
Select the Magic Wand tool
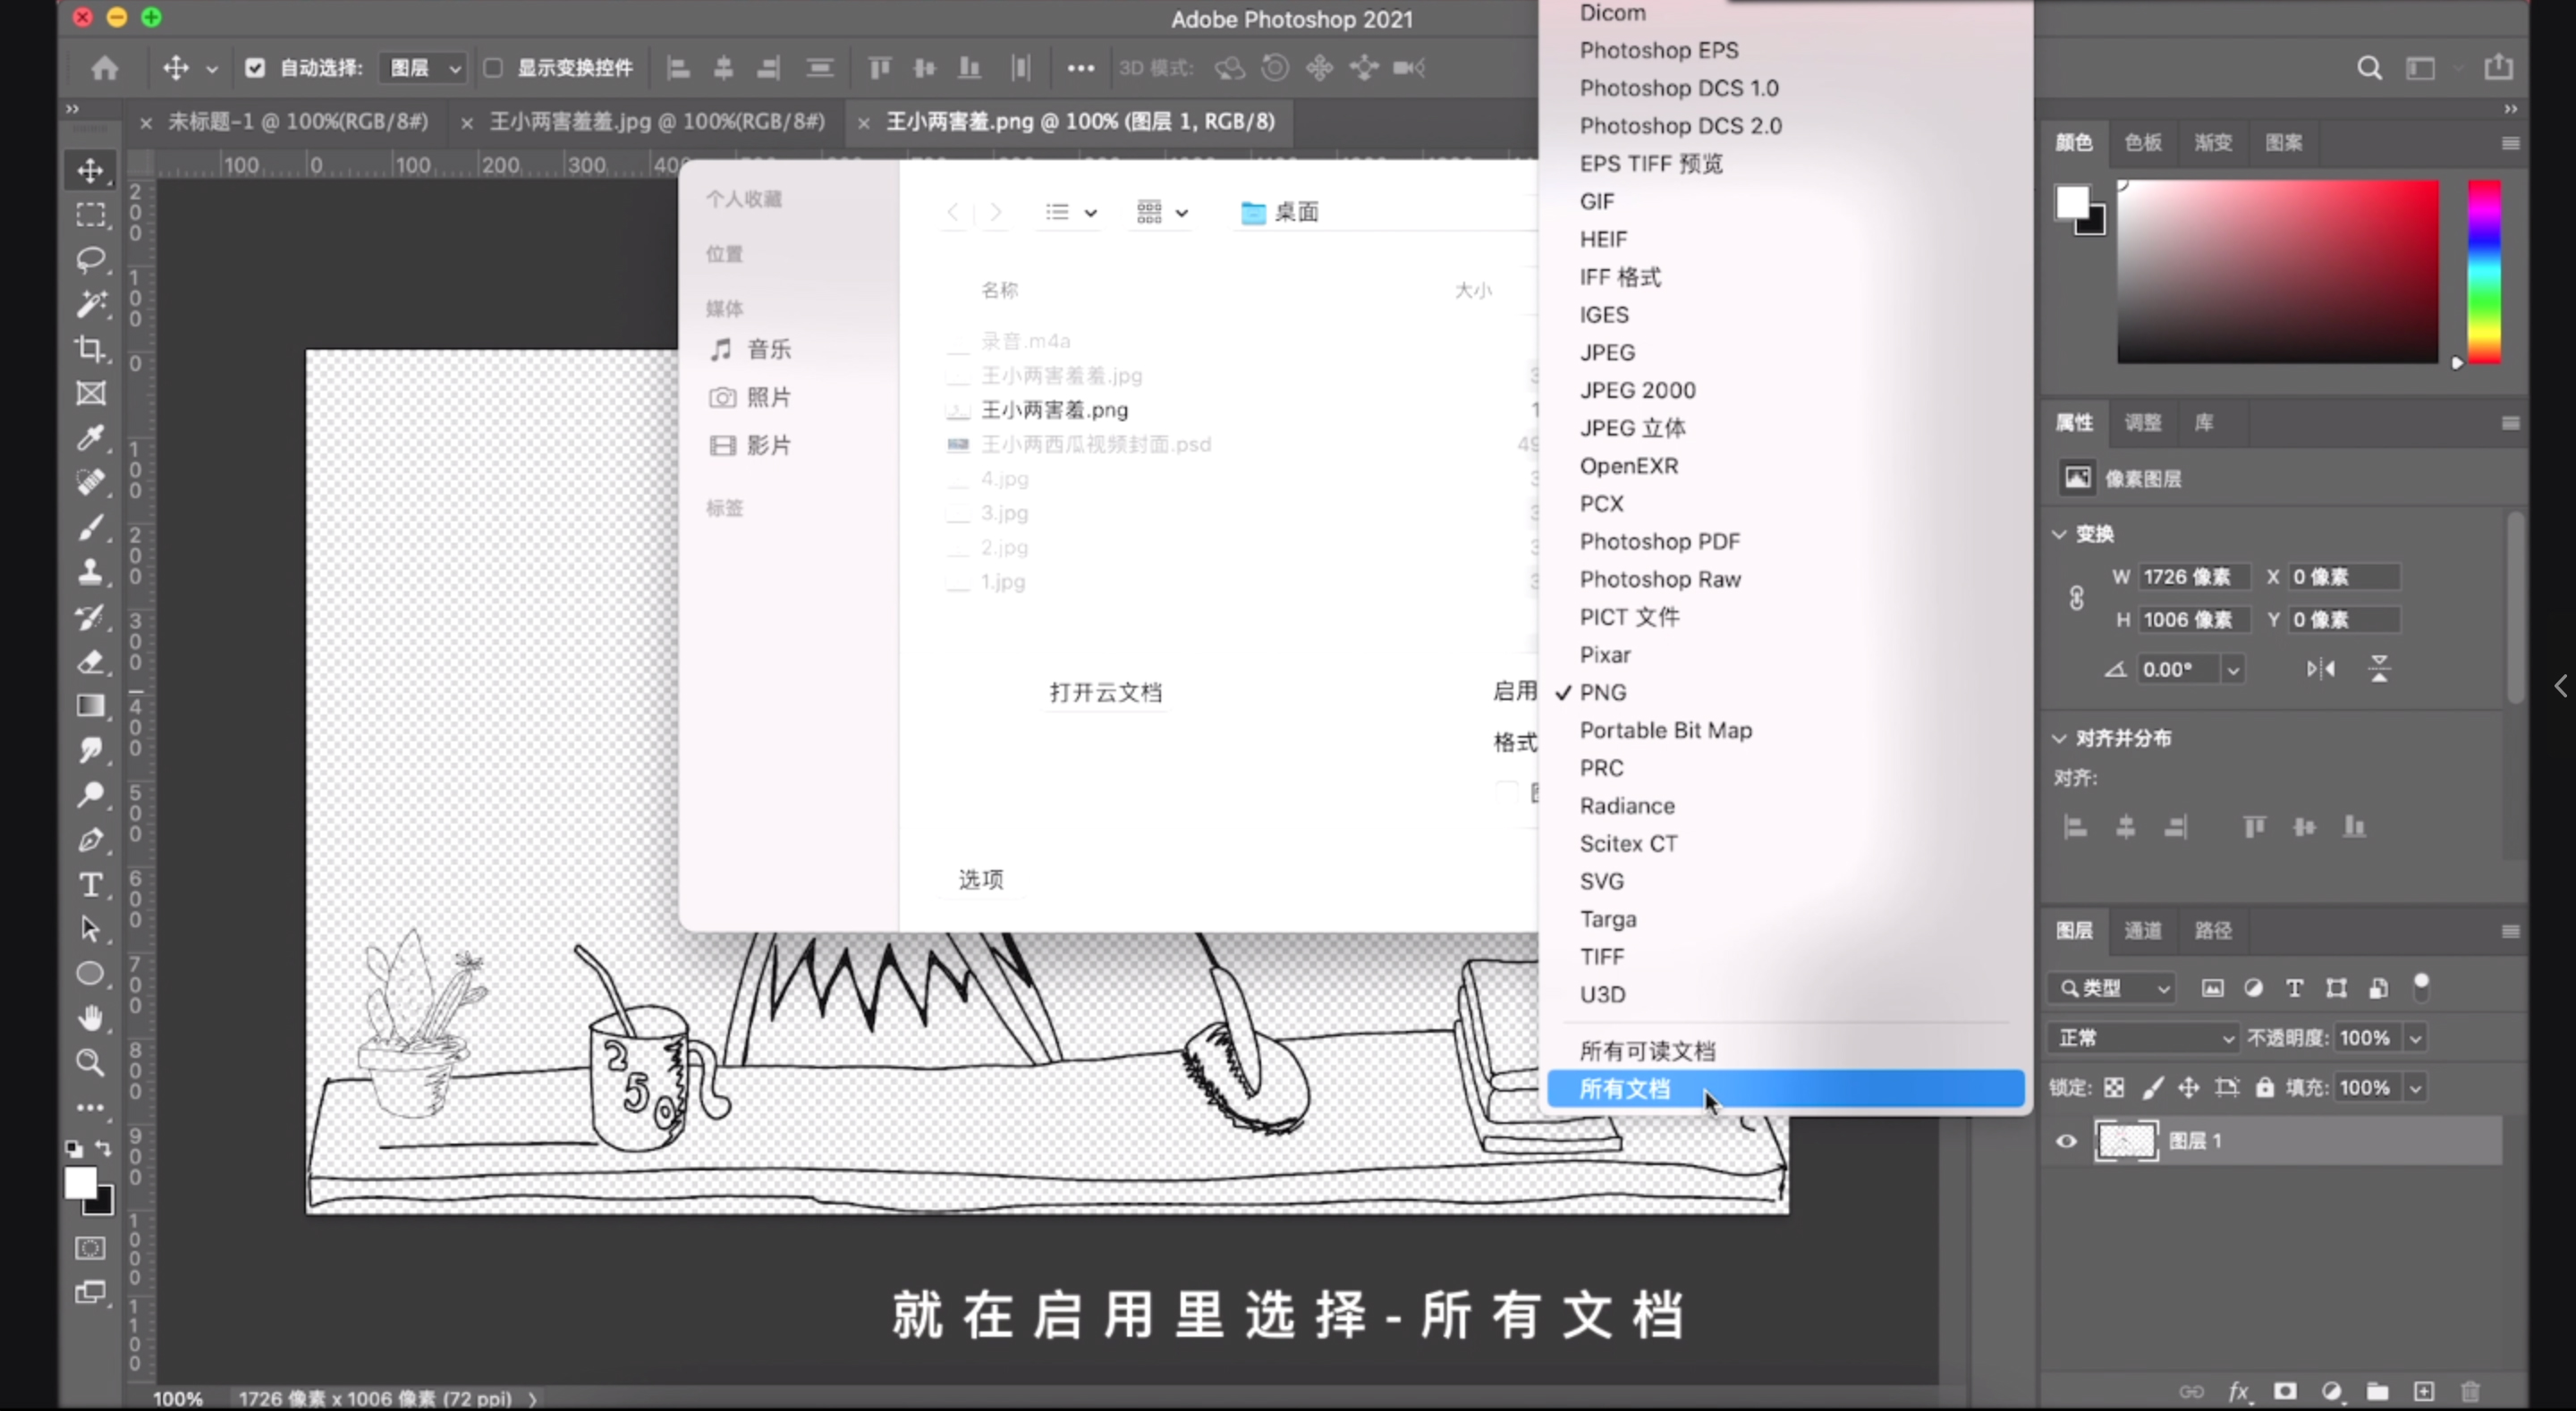[x=91, y=304]
